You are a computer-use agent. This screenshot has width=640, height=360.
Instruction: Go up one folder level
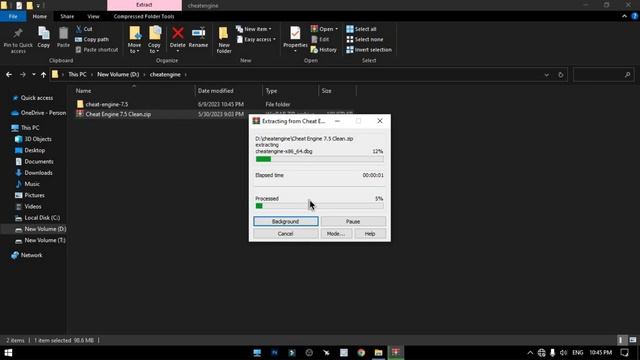[x=43, y=75]
